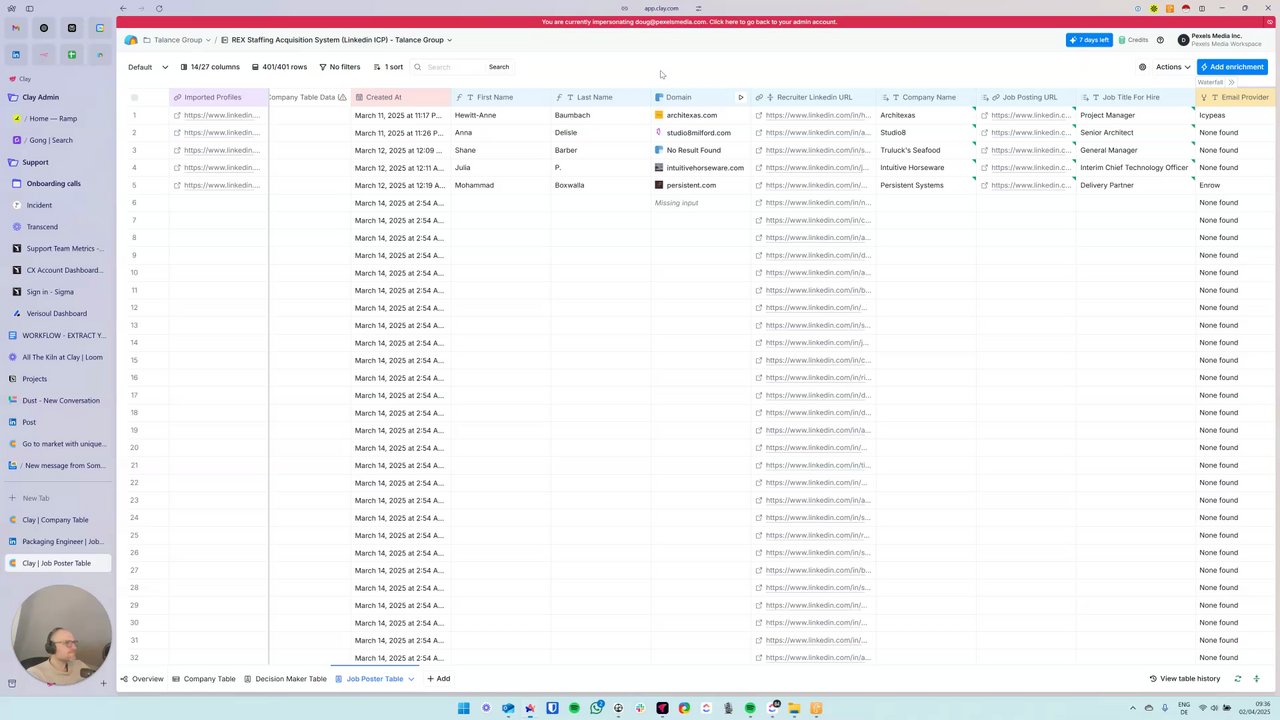
Task: Expand the Actions dropdown
Action: (x=1173, y=67)
